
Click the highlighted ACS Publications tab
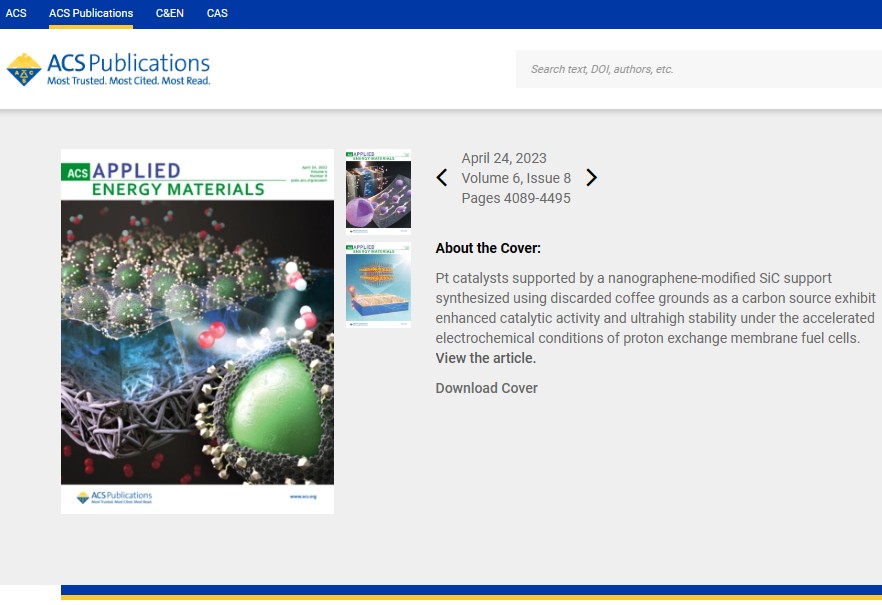(x=89, y=13)
